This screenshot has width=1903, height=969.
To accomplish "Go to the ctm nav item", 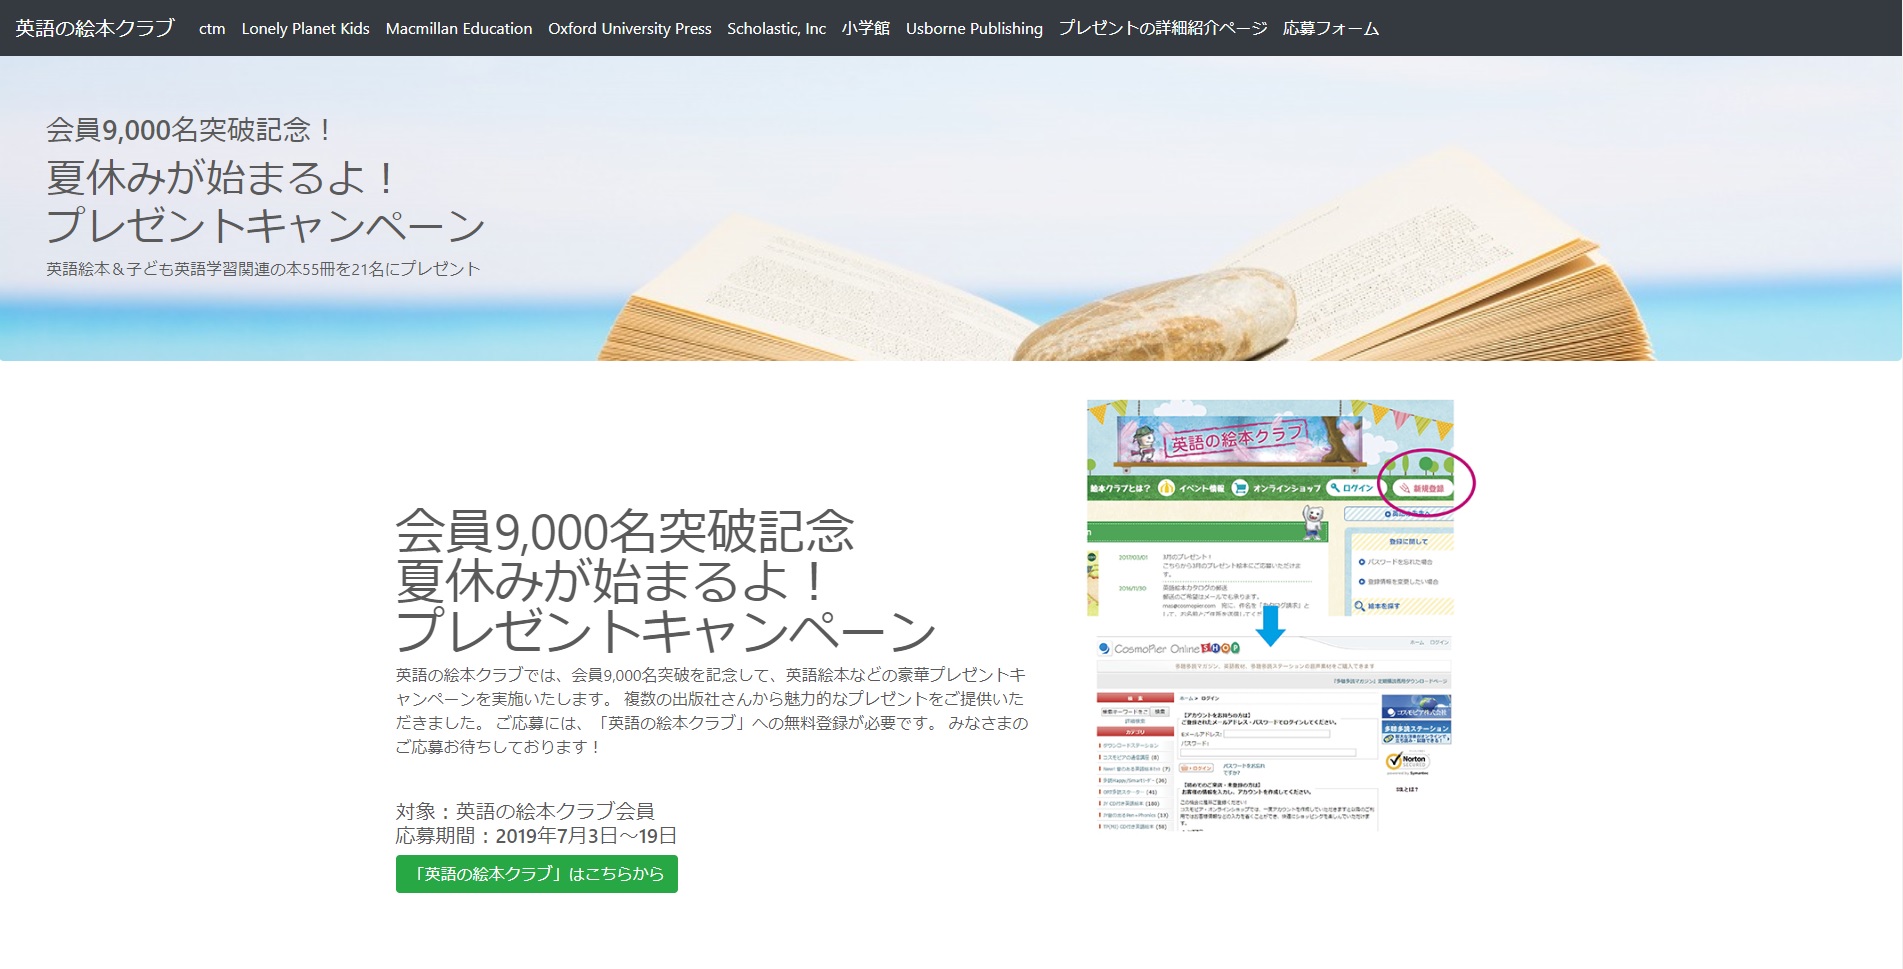I will [x=212, y=28].
